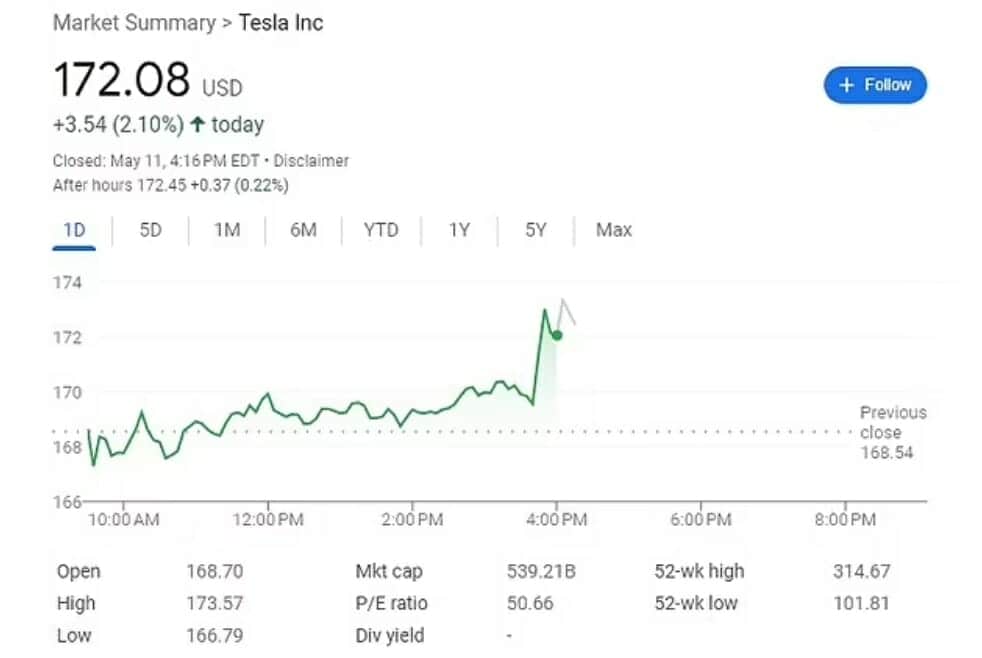Click the Disclaimer link
Screen dimensions: 982x658
click(x=311, y=161)
